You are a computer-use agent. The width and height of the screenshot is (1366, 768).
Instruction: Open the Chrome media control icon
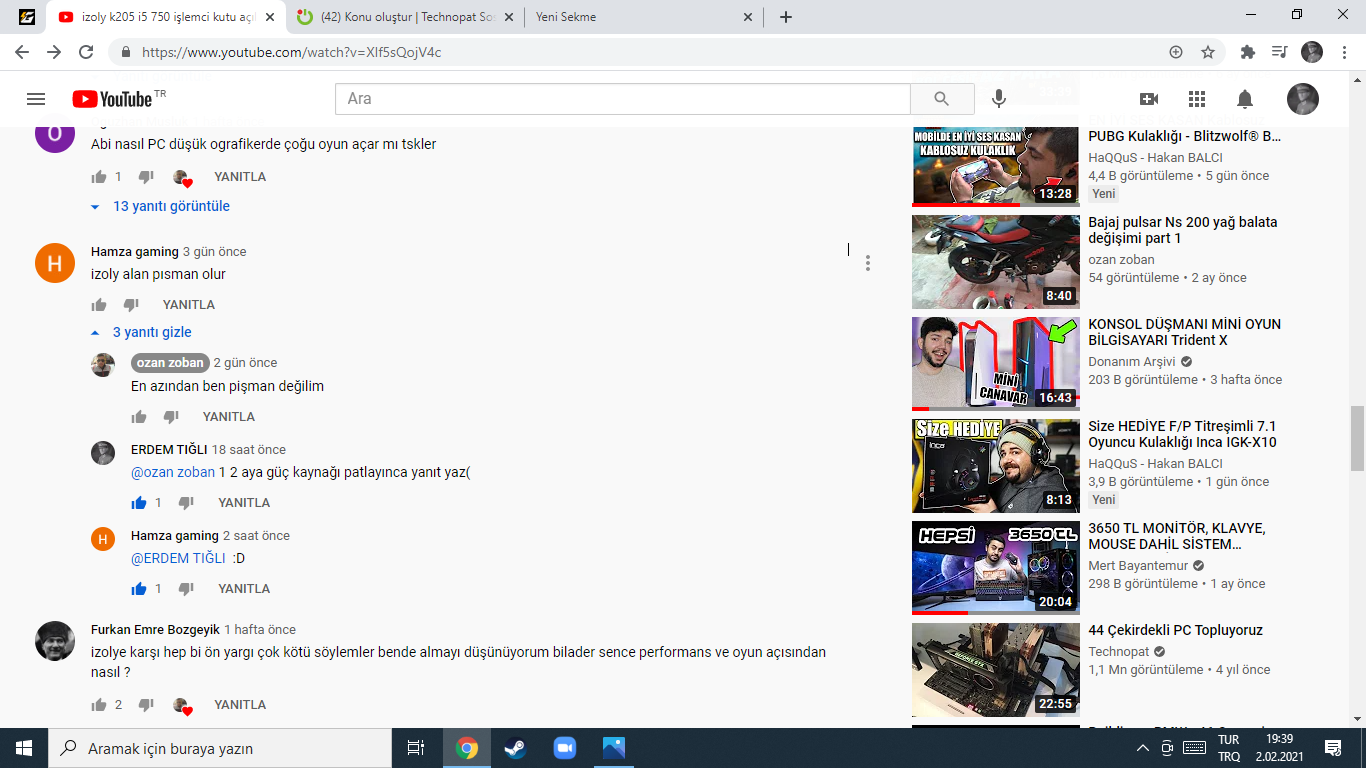coord(1279,52)
